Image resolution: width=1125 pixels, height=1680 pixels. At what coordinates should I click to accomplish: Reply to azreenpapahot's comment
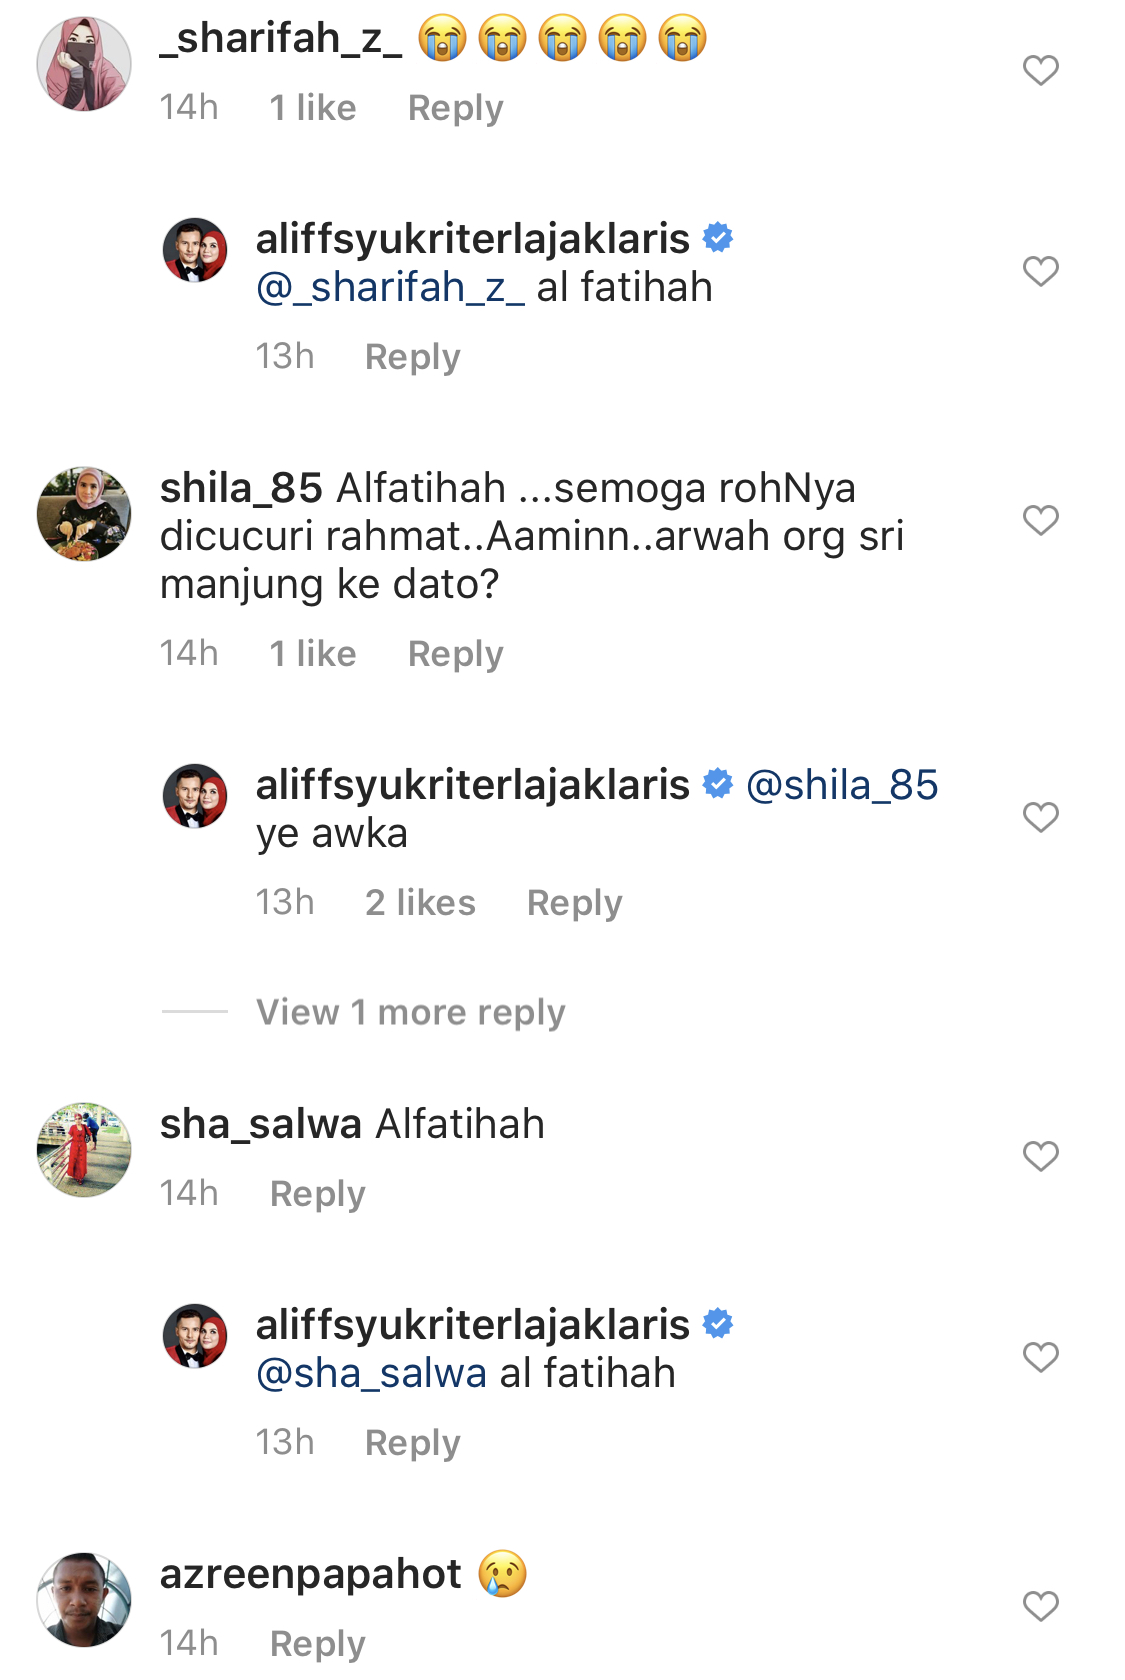pyautogui.click(x=318, y=1643)
